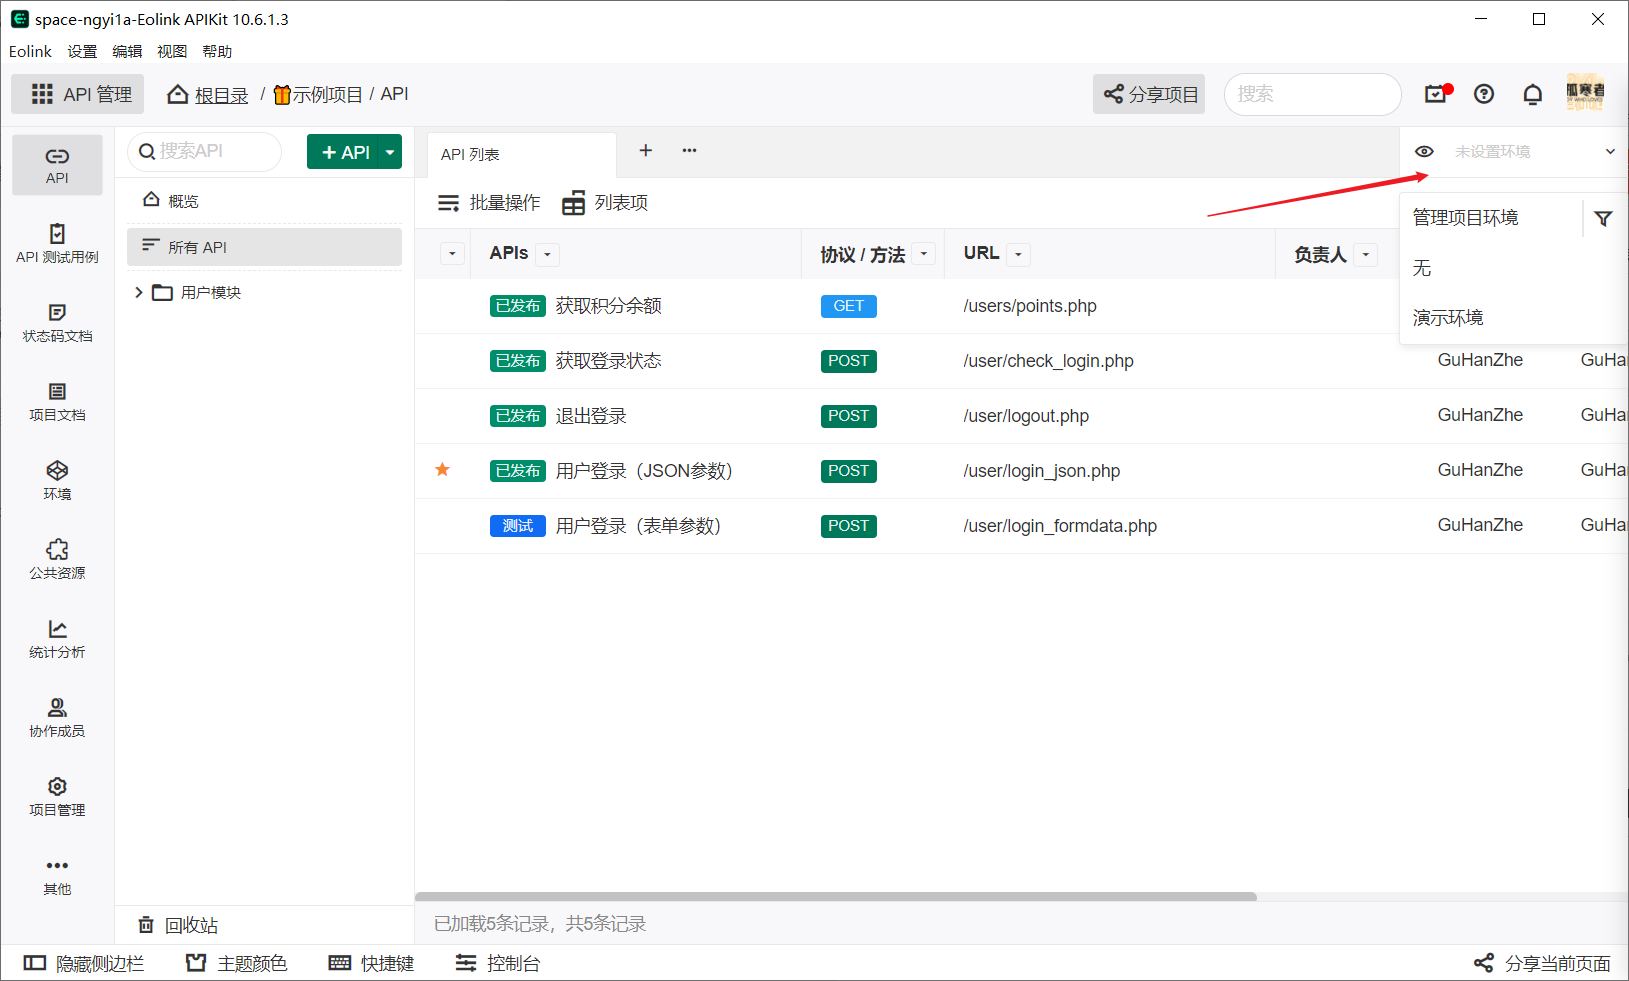Click the 搜索API search box

click(x=205, y=151)
